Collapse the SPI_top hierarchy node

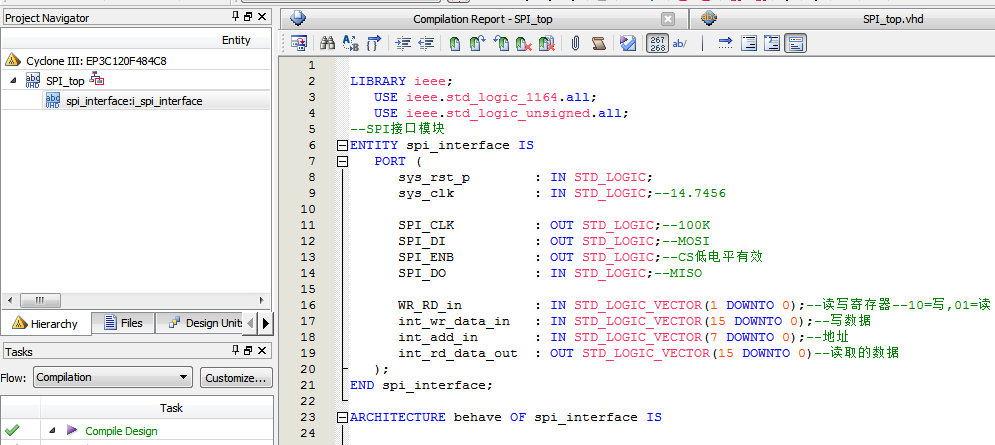click(13, 80)
